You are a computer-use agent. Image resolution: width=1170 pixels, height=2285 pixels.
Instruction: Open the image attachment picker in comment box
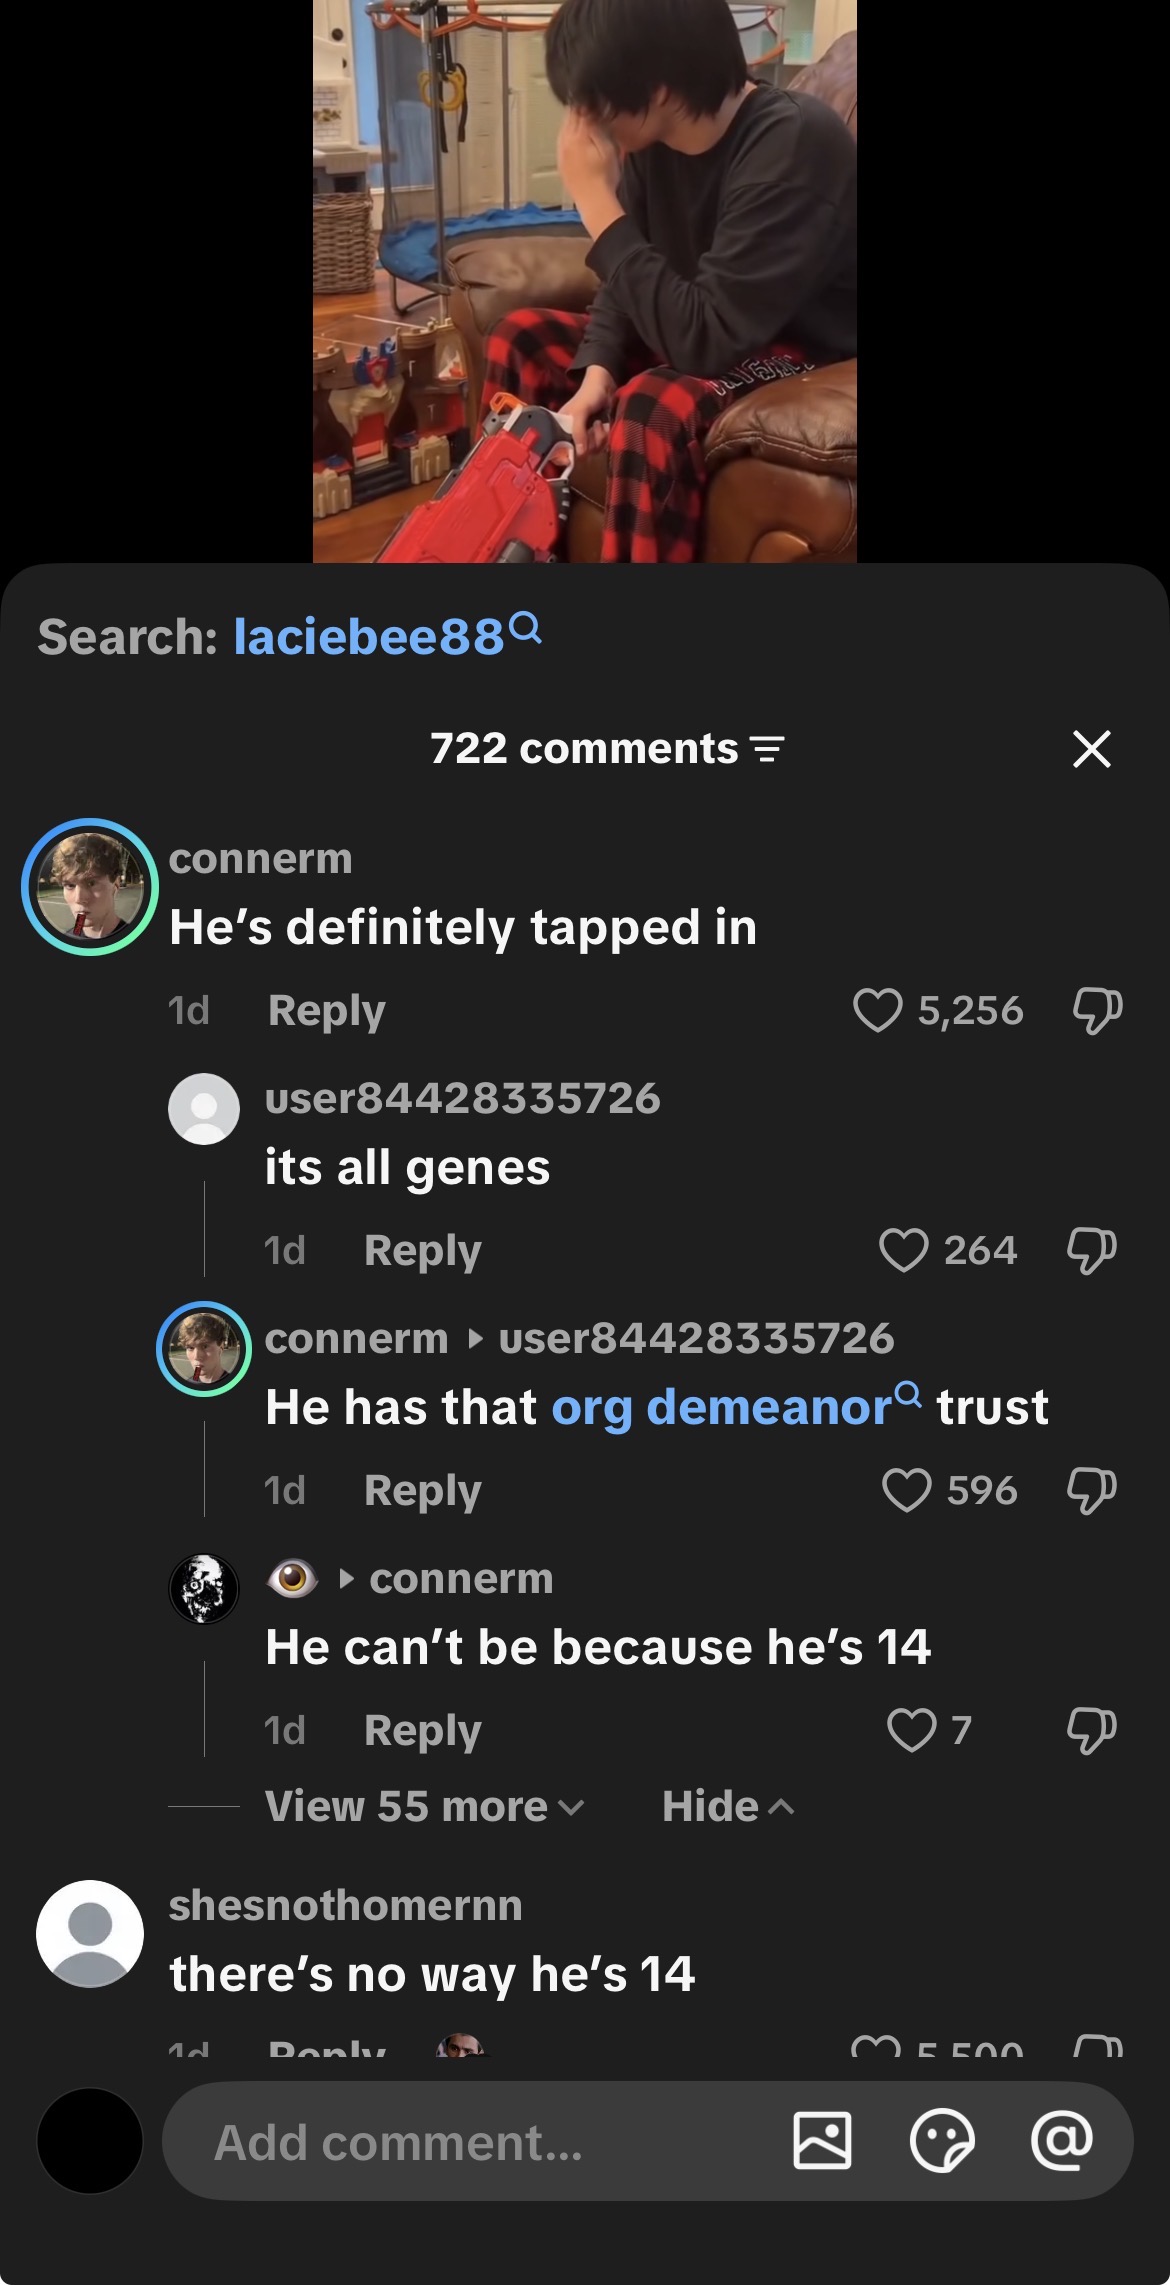coord(822,2141)
